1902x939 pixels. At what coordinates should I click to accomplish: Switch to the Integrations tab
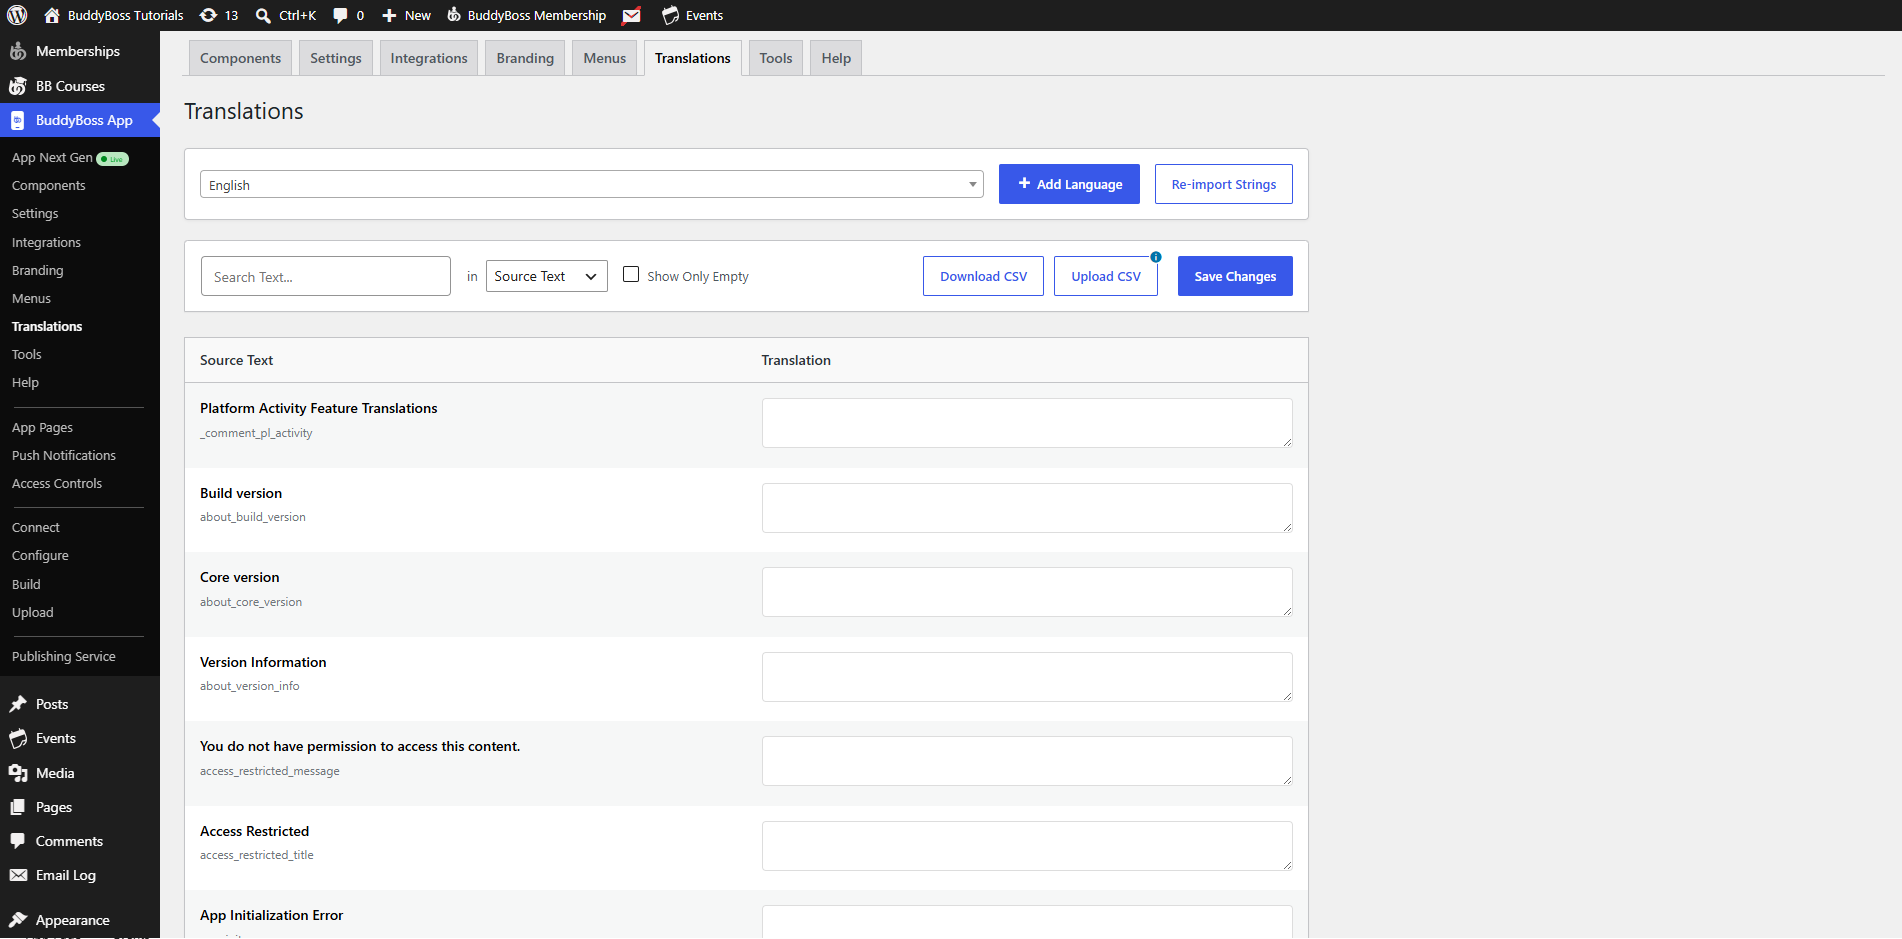pos(429,58)
